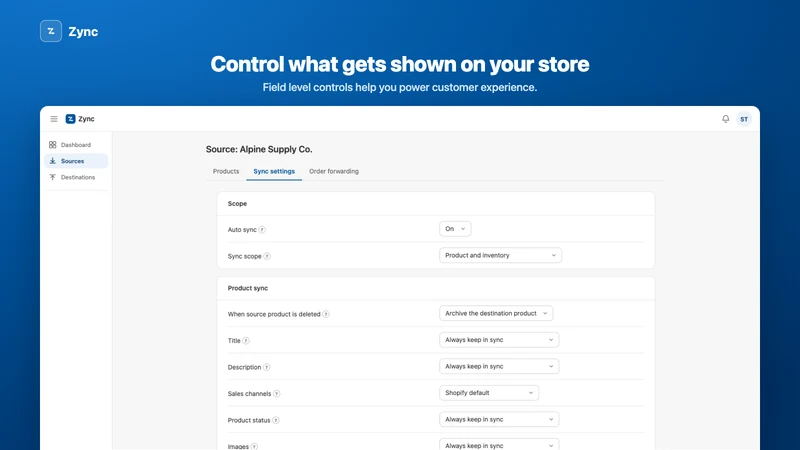Click the Source: Alpine Supply Co. heading
800x450 pixels.
point(259,149)
